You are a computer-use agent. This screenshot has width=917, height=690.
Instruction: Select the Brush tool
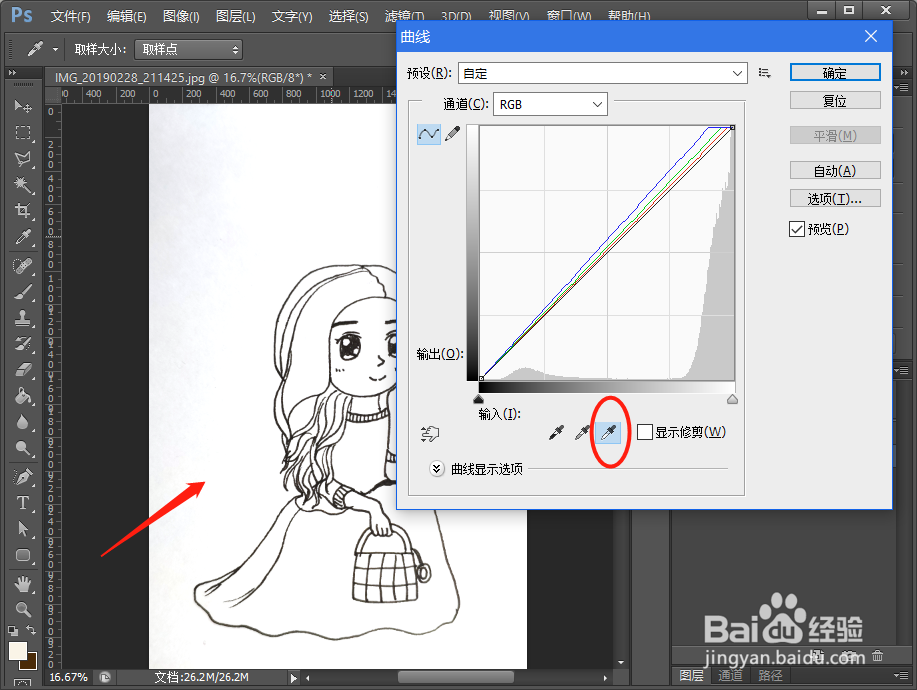tap(23, 292)
